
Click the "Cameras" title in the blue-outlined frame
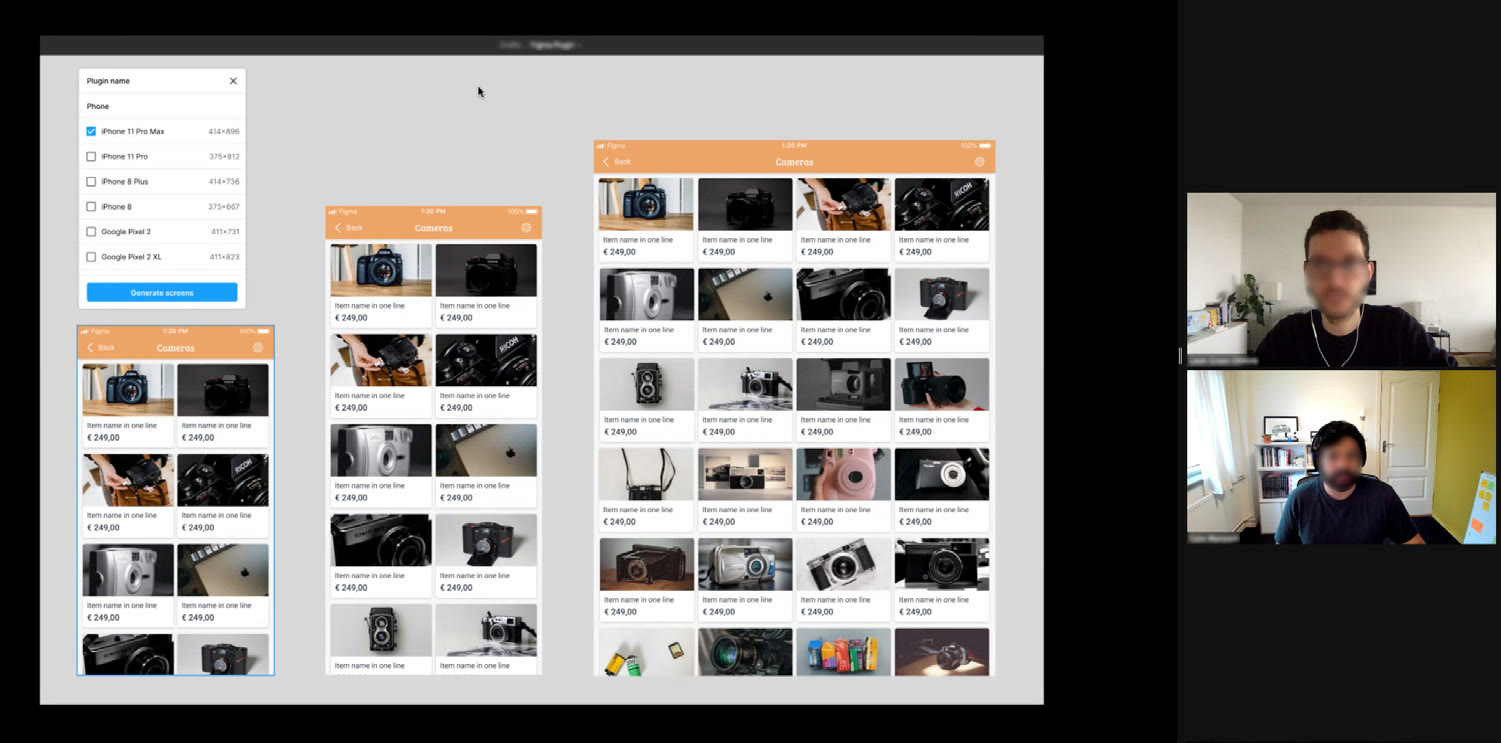[x=176, y=348]
